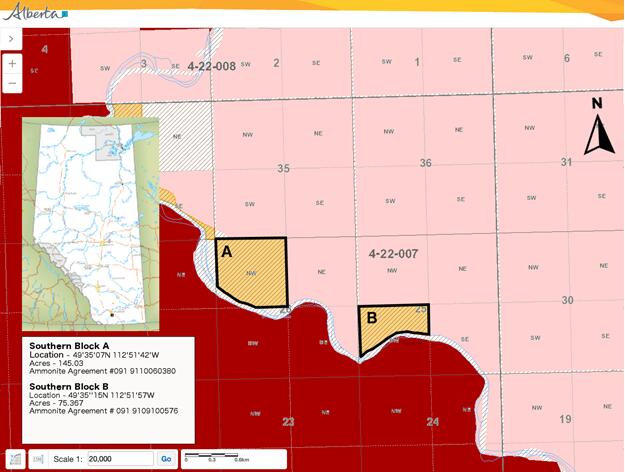
Task: Focus the Scale 1: input field
Action: click(119, 458)
